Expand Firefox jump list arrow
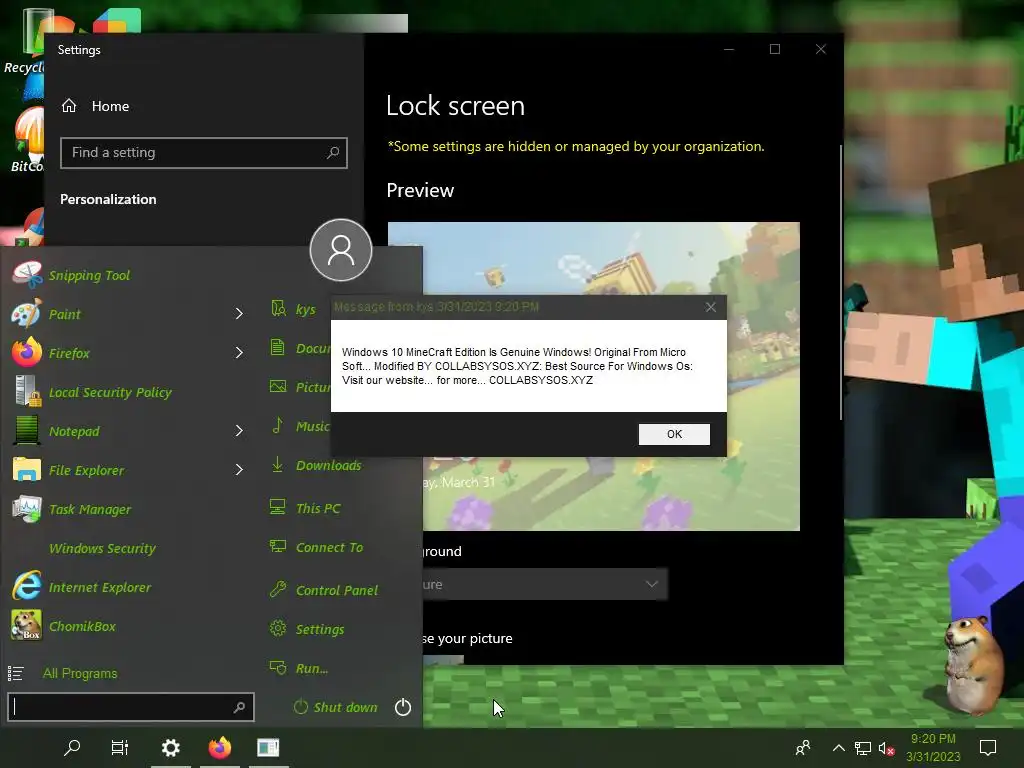Viewport: 1024px width, 768px height. coord(239,353)
